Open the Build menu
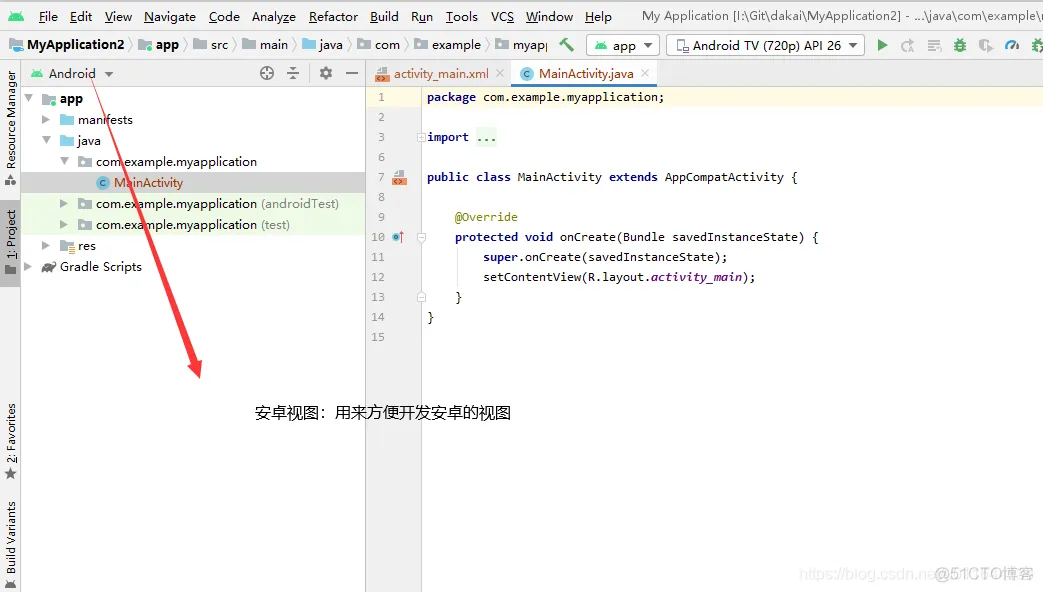This screenshot has height=592, width=1043. tap(384, 17)
